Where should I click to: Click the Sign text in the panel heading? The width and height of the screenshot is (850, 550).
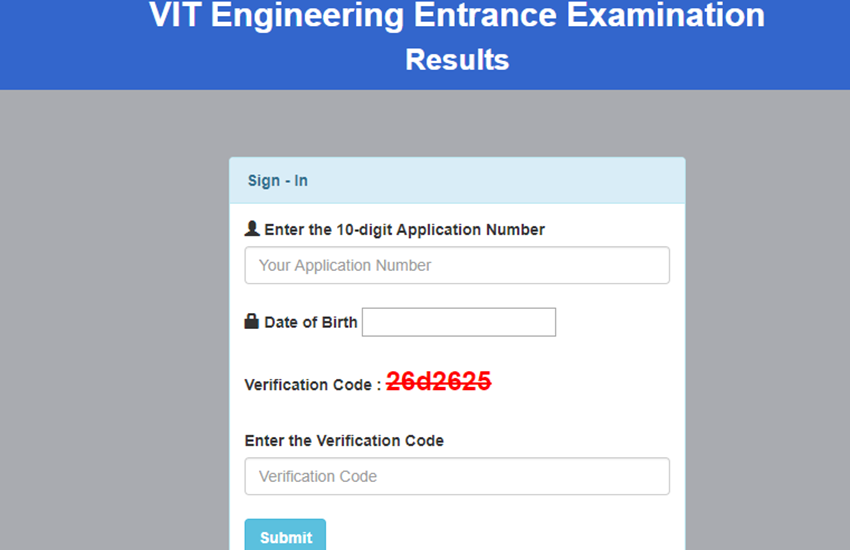263,181
